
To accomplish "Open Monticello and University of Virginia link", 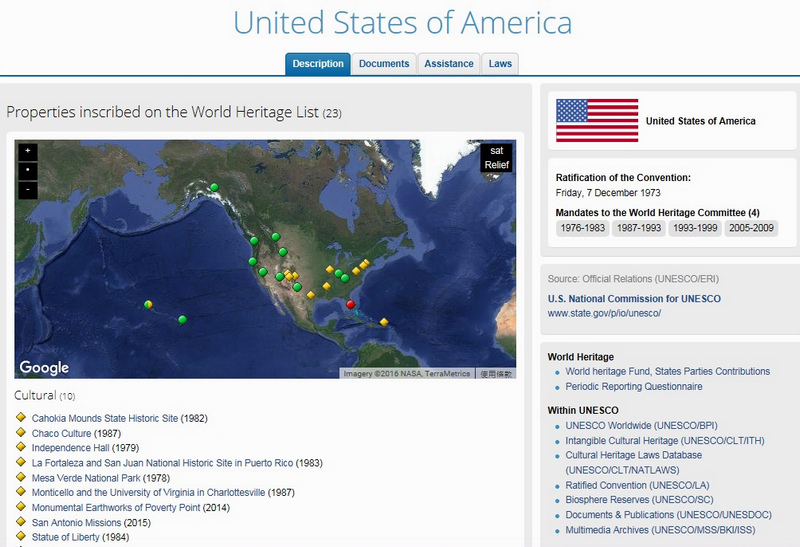I will coord(148,492).
